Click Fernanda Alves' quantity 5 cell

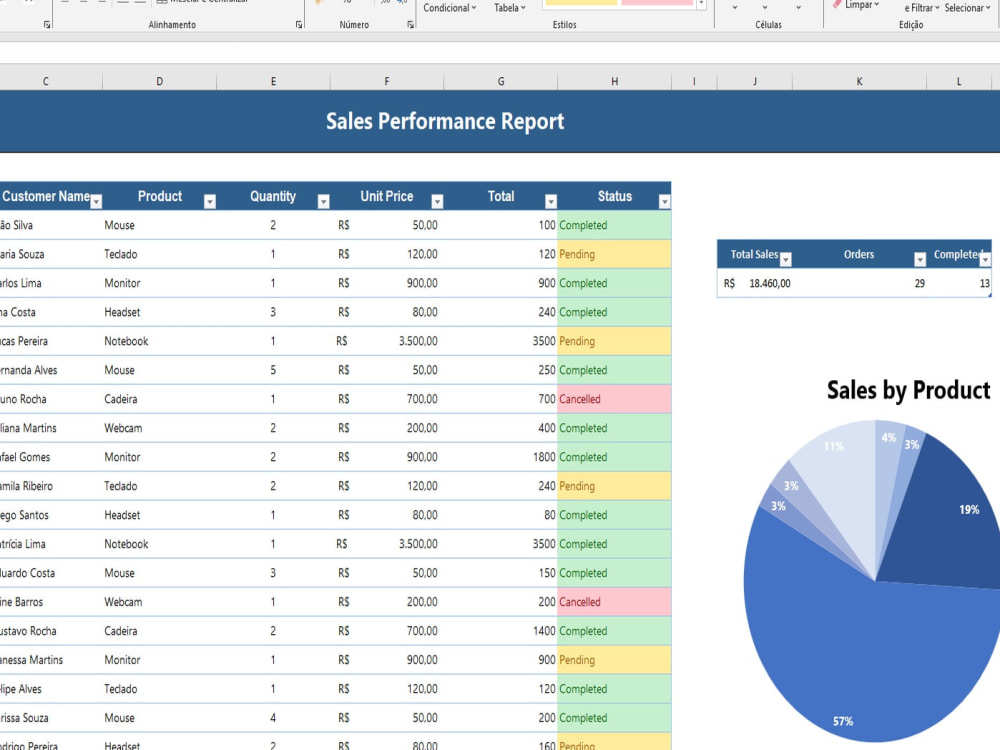click(273, 370)
